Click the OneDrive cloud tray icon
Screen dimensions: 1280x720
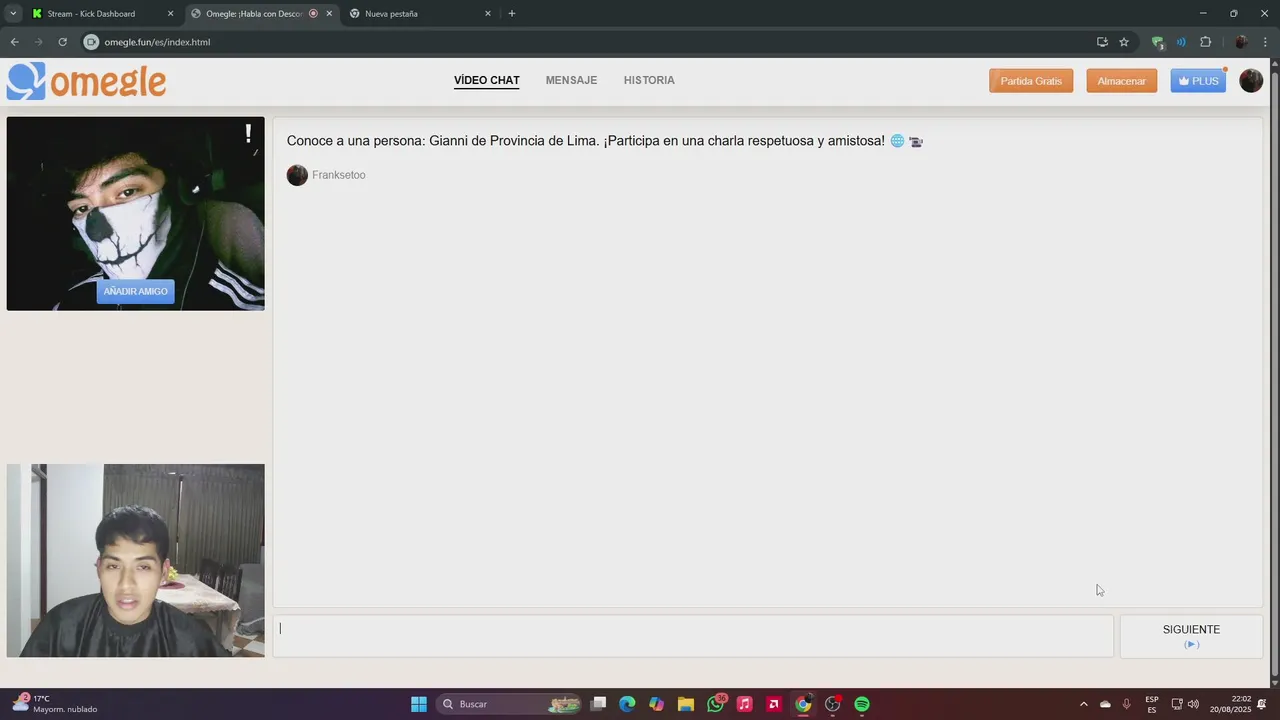[x=1105, y=704]
